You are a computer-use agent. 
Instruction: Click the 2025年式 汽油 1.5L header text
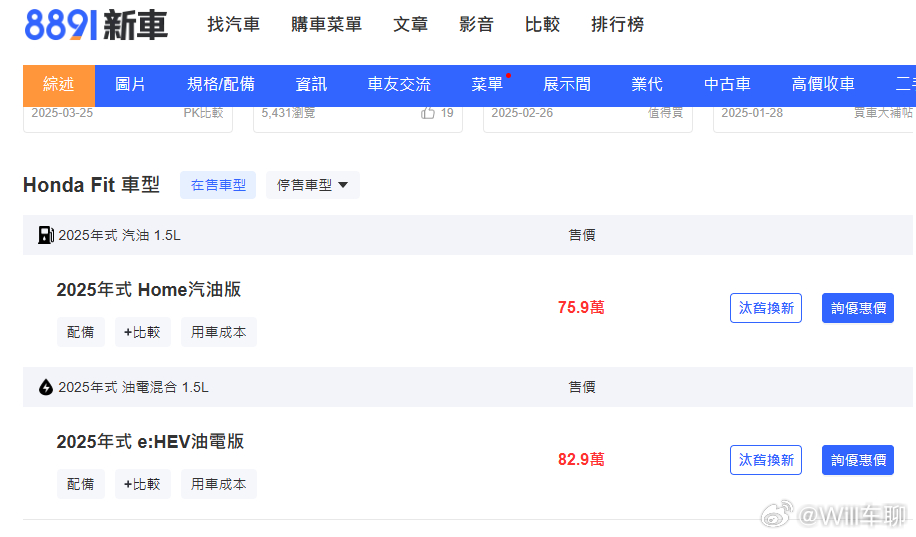(x=119, y=235)
